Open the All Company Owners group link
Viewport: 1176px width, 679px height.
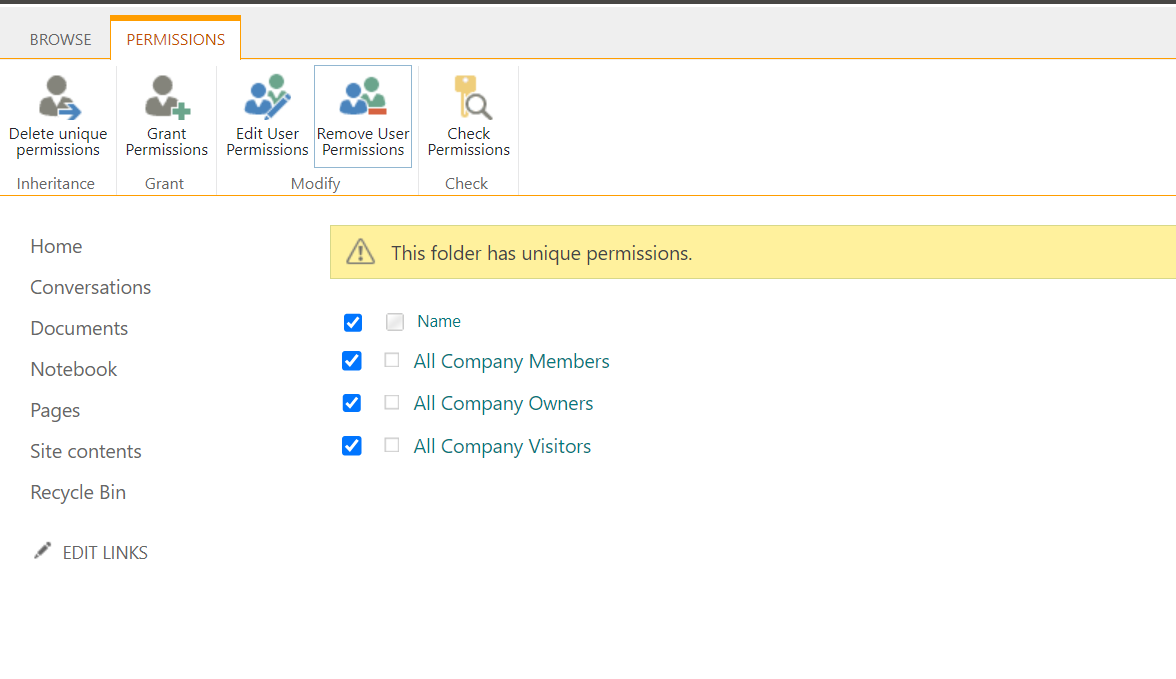[x=503, y=404]
